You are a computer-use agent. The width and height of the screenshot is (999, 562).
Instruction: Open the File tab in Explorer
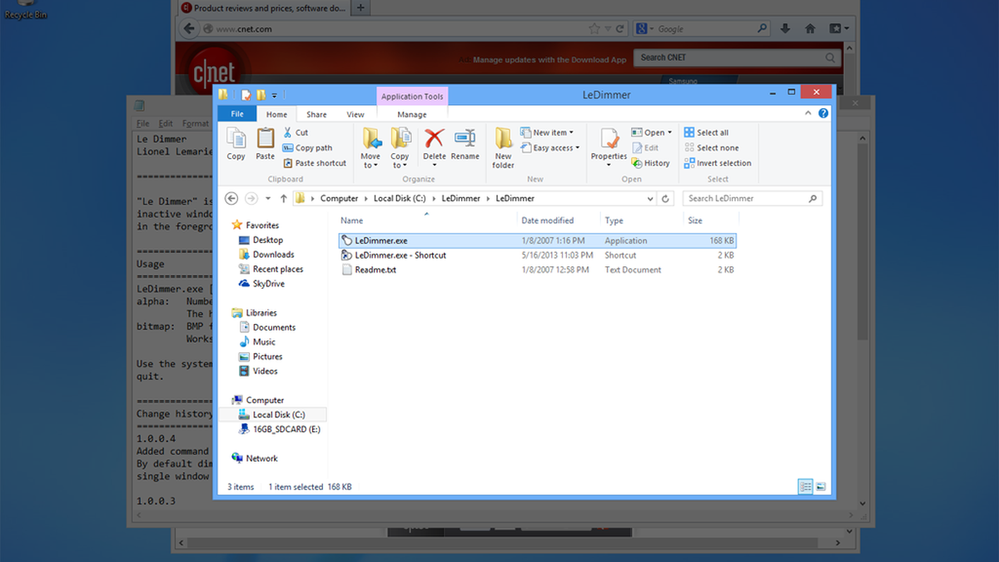(237, 114)
